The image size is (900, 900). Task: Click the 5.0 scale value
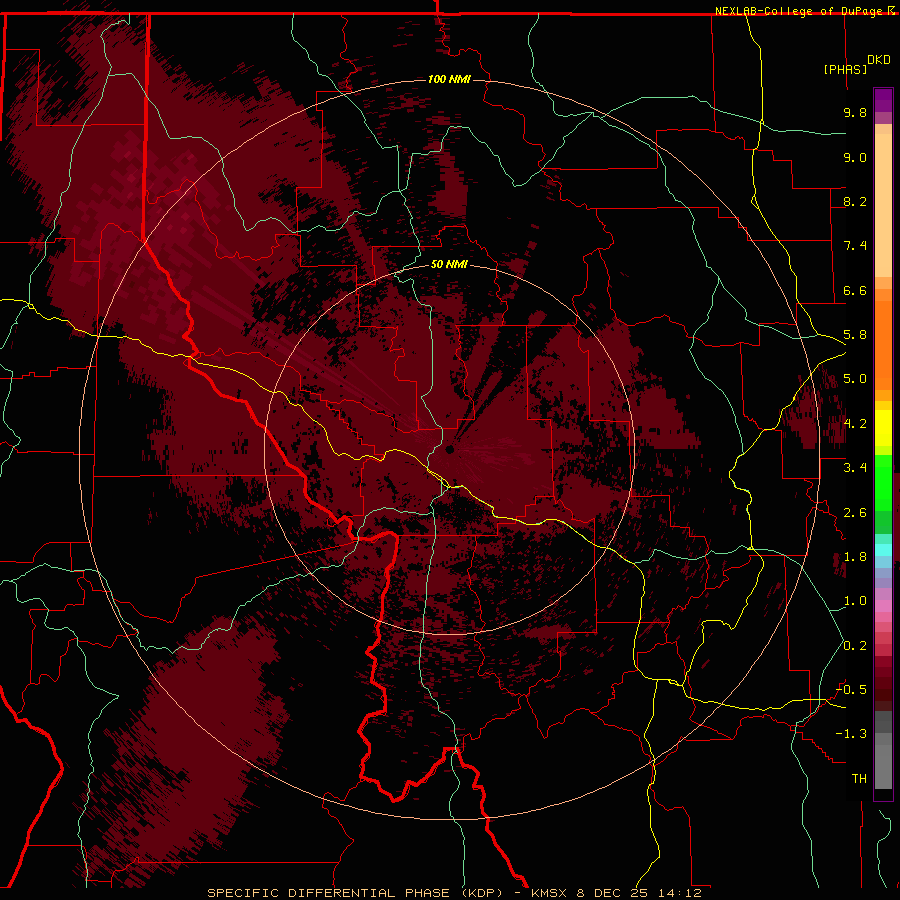[855, 379]
